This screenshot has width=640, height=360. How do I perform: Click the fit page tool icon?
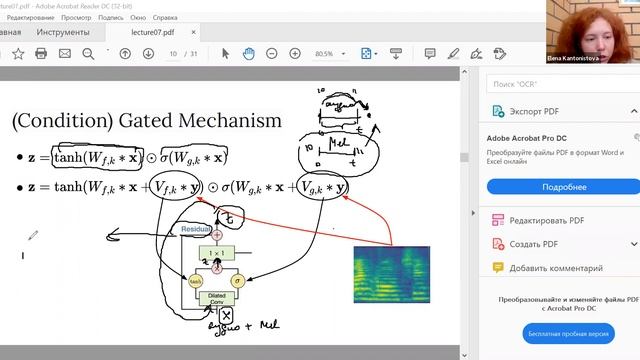366,53
